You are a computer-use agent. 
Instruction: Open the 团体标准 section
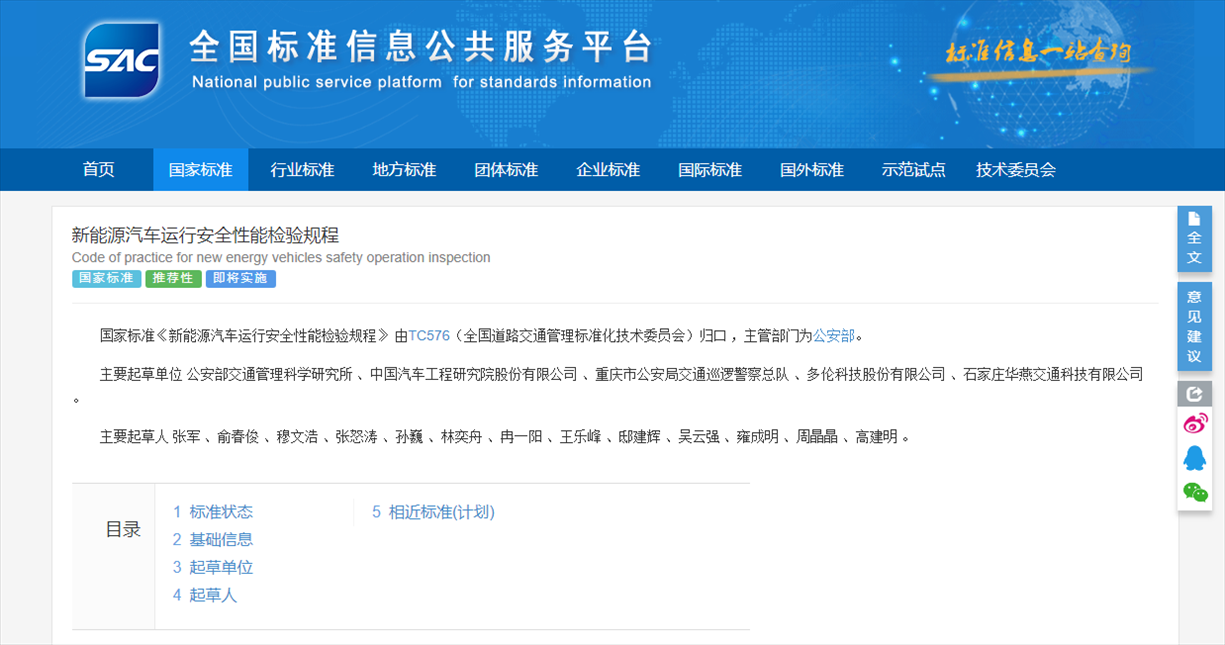click(506, 170)
